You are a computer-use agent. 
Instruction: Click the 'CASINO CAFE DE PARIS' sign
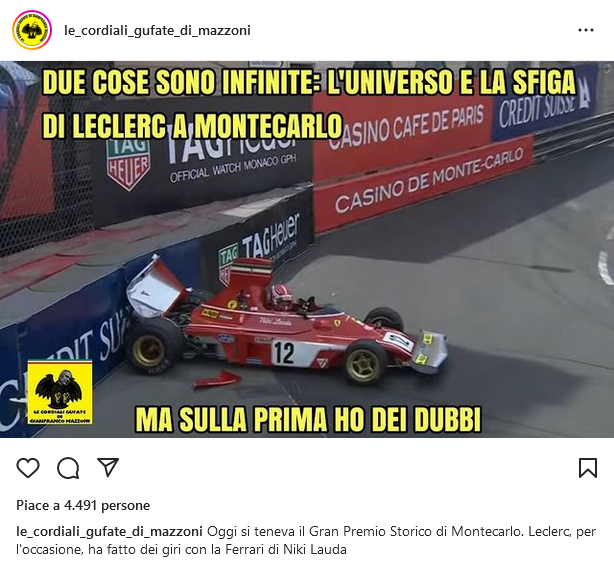(x=405, y=127)
